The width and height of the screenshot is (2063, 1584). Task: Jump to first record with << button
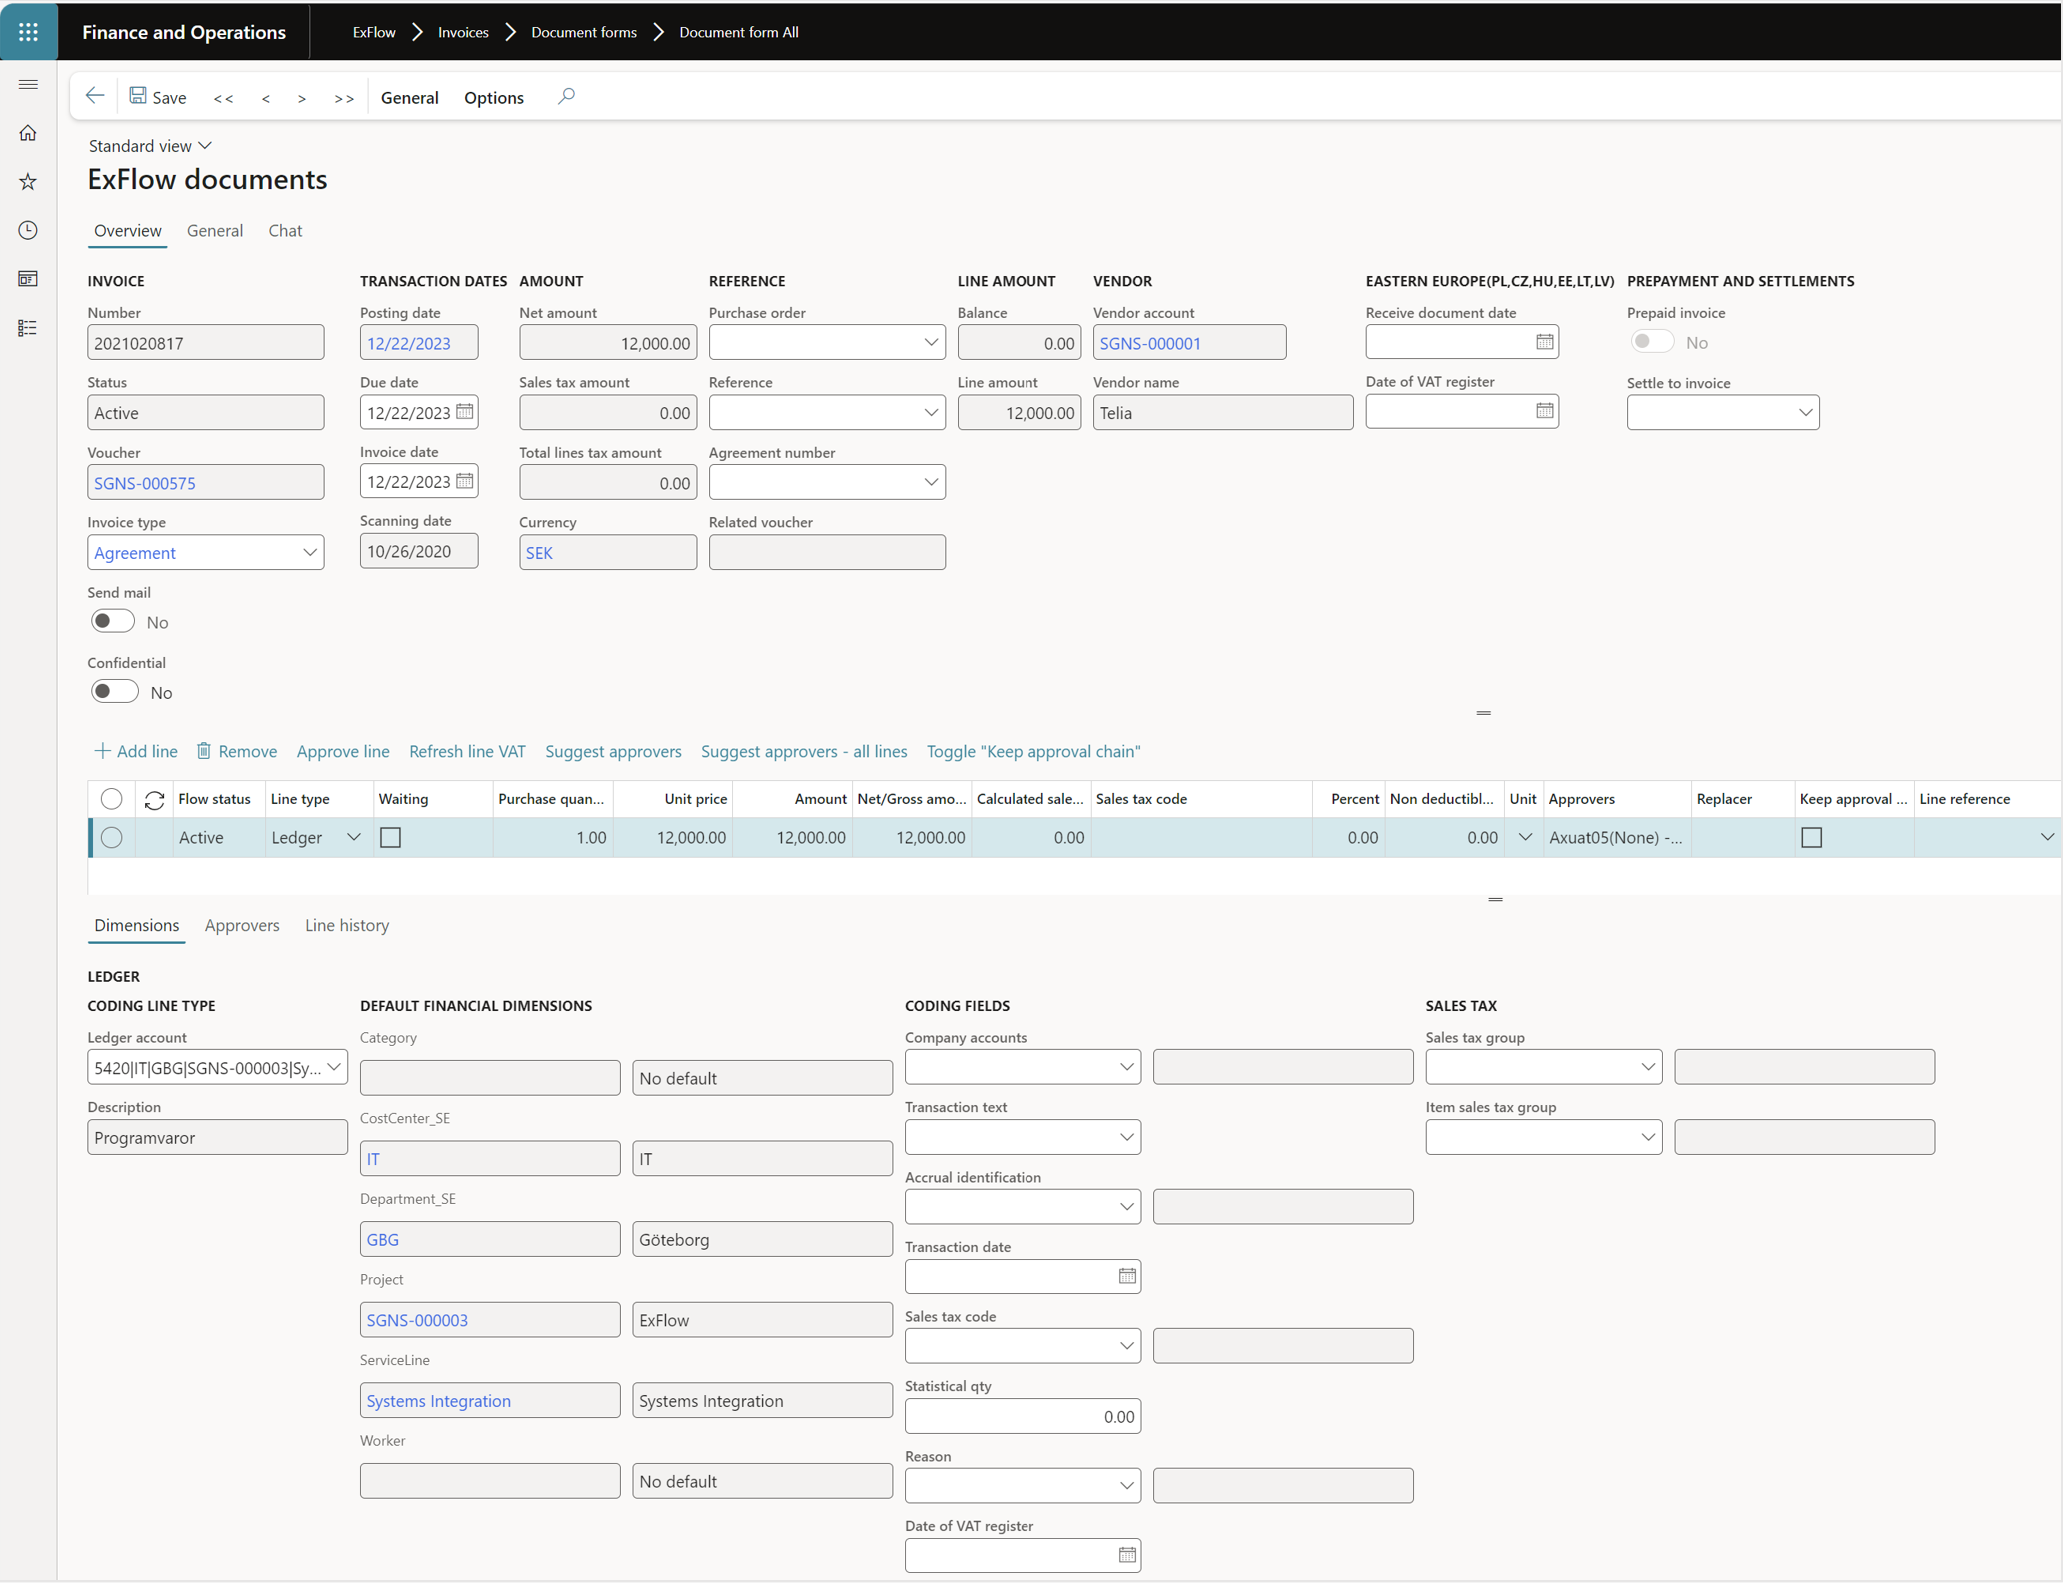point(224,98)
